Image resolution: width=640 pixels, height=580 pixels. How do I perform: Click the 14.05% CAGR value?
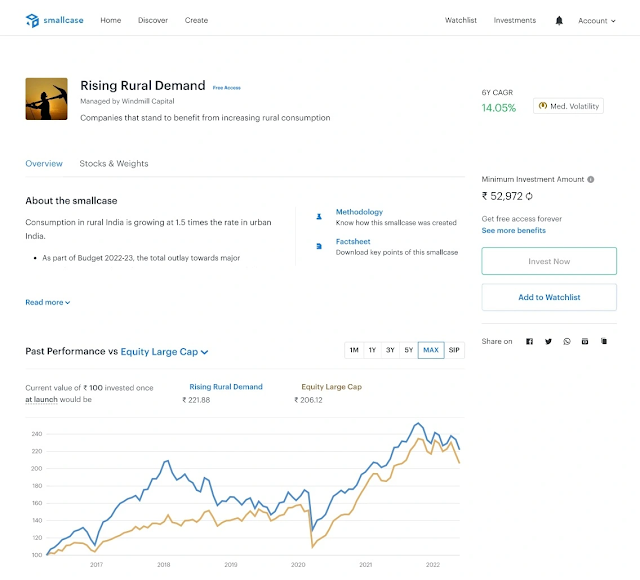click(499, 108)
